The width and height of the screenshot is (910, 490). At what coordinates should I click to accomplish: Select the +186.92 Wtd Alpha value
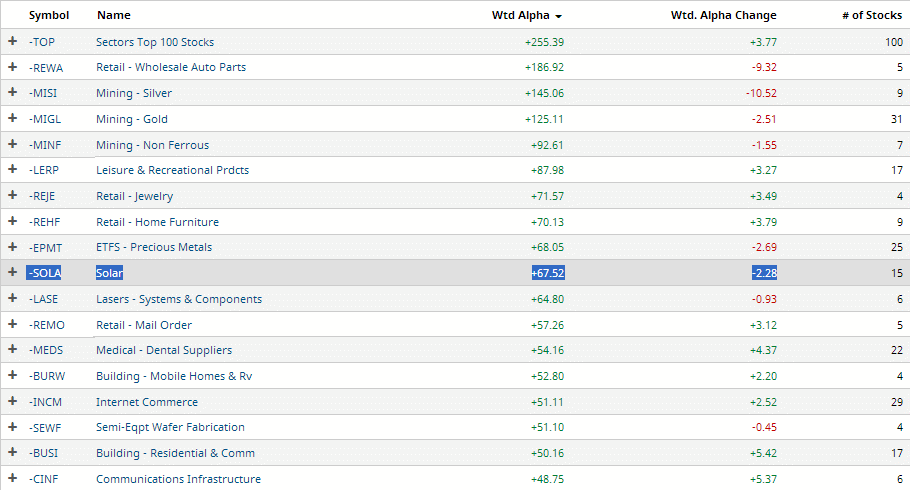[544, 67]
